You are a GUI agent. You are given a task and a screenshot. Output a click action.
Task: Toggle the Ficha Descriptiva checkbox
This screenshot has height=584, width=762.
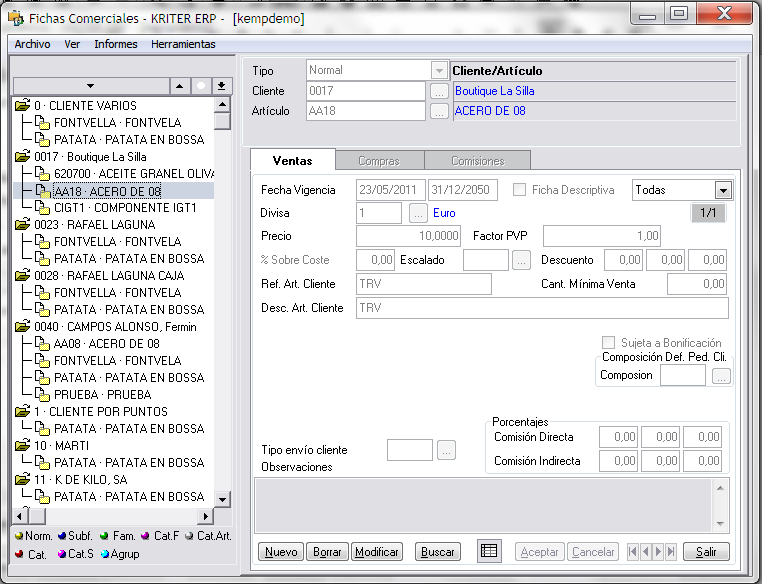tap(519, 190)
